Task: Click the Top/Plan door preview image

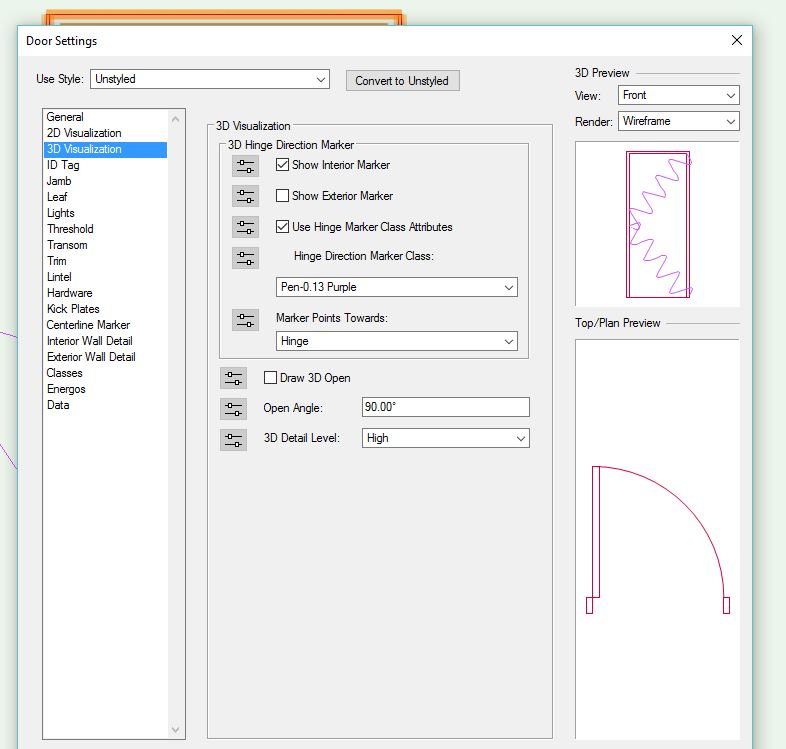Action: (657, 539)
